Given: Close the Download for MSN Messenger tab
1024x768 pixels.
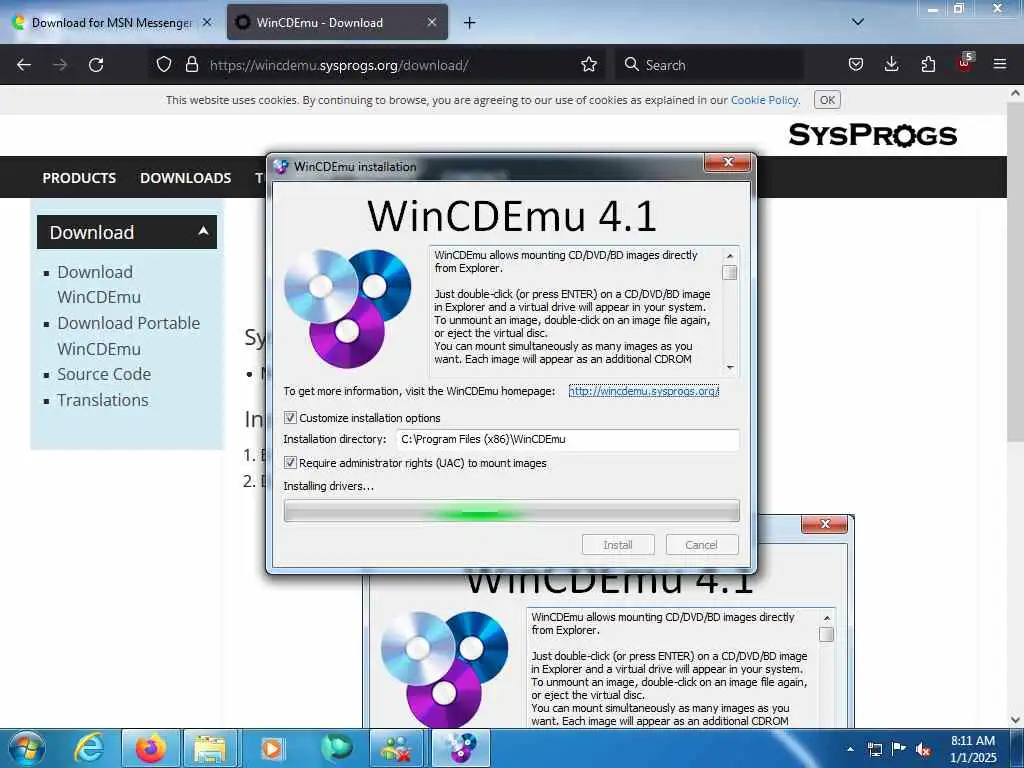Looking at the screenshot, I should [207, 22].
